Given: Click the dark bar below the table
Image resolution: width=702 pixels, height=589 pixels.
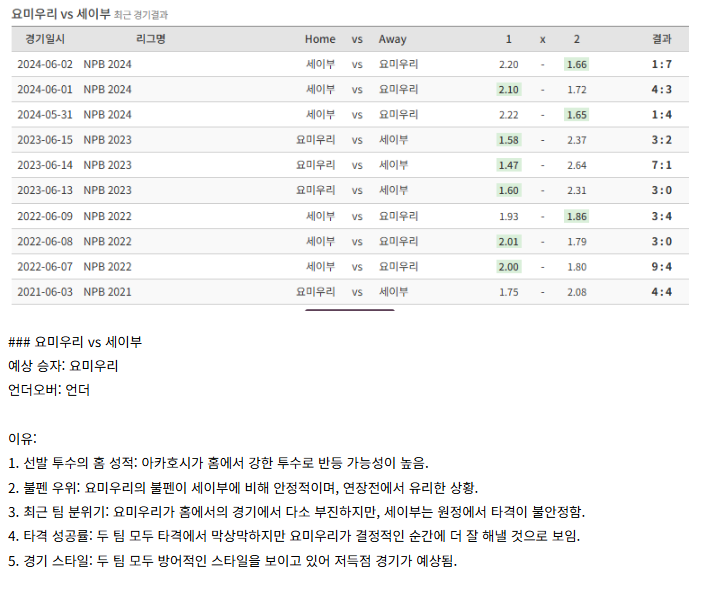Looking at the screenshot, I should tap(350, 310).
